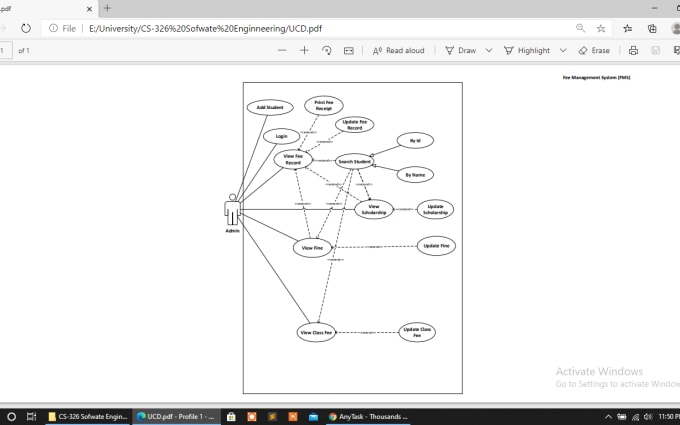Click the View Fee Record use case
Screen dimensions: 680x425
293,159
